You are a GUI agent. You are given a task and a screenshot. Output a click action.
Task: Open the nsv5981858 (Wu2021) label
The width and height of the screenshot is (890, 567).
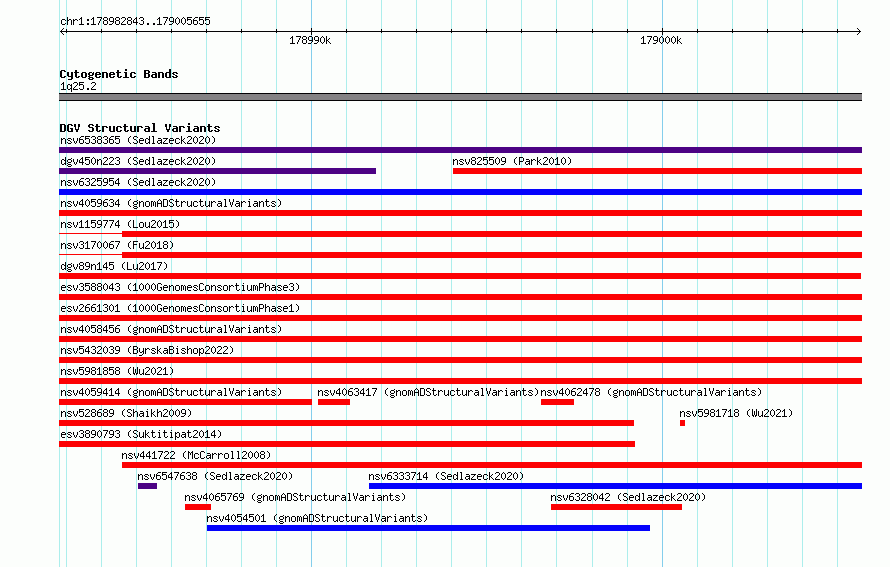(117, 371)
